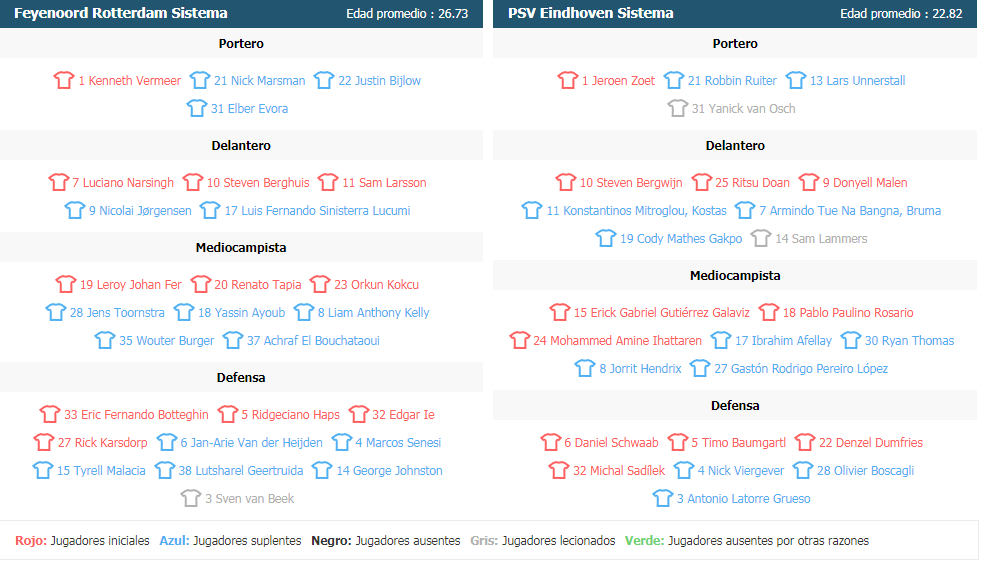Click the Feyenoord Rotterdam Sistema header
This screenshot has width=981, height=562.
(121, 13)
